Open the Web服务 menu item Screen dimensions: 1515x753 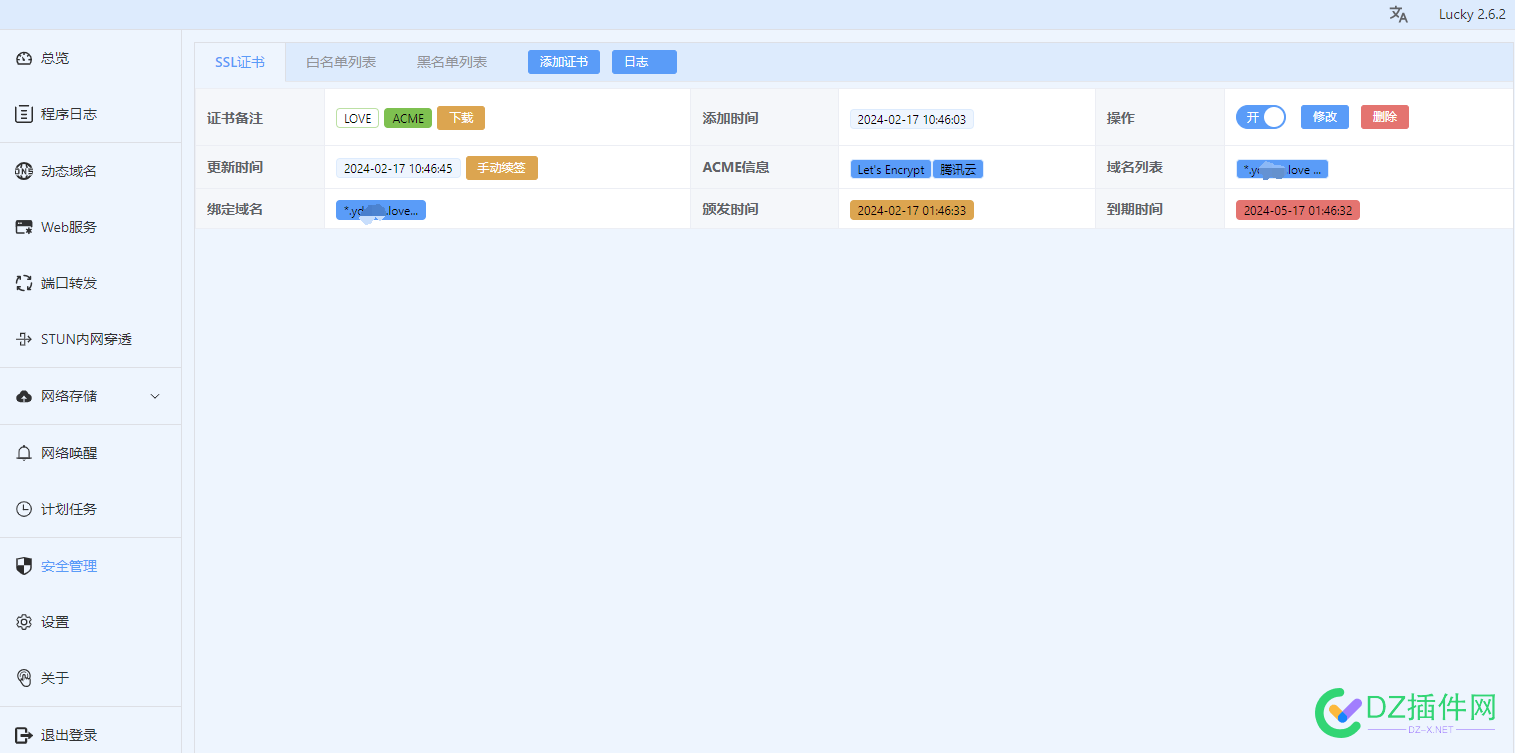90,227
